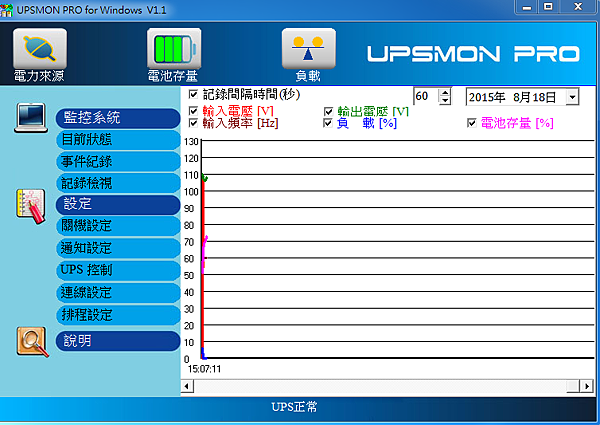Minimize the UPSMON PRO window
Viewport: 600px width, 425px height.
[527, 7]
